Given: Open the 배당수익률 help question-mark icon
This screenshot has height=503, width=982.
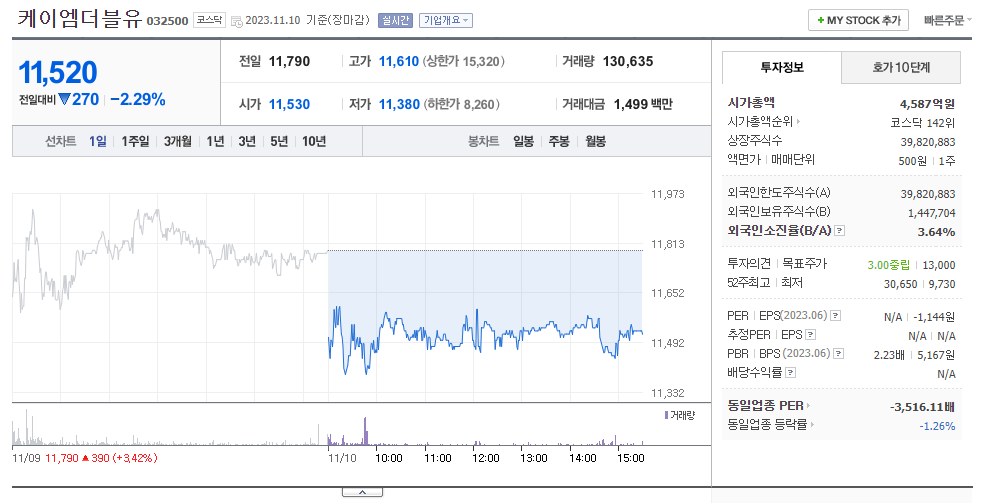Looking at the screenshot, I should (x=790, y=373).
